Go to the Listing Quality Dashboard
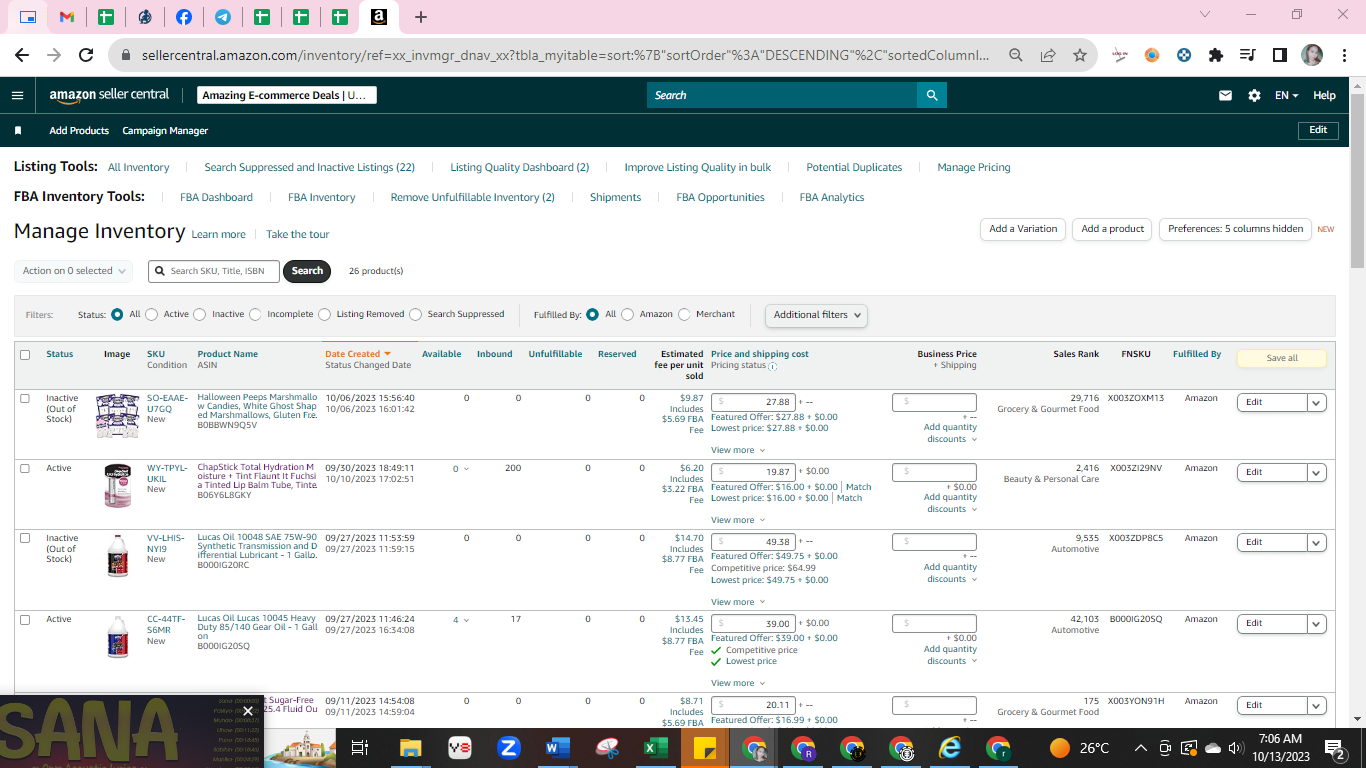The height and width of the screenshot is (768, 1366). (520, 167)
